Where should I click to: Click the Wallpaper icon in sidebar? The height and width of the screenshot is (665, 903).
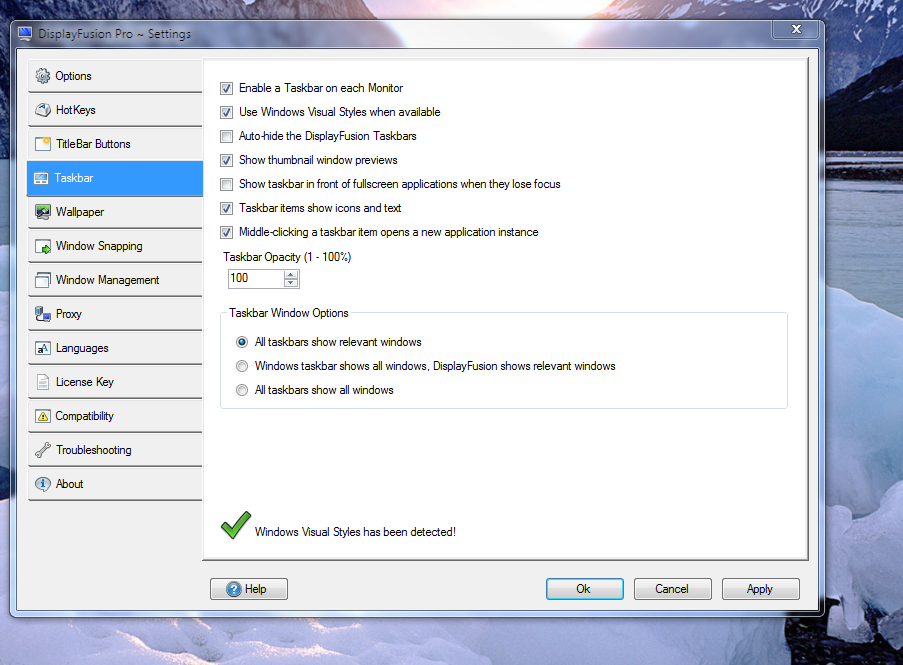(42, 212)
